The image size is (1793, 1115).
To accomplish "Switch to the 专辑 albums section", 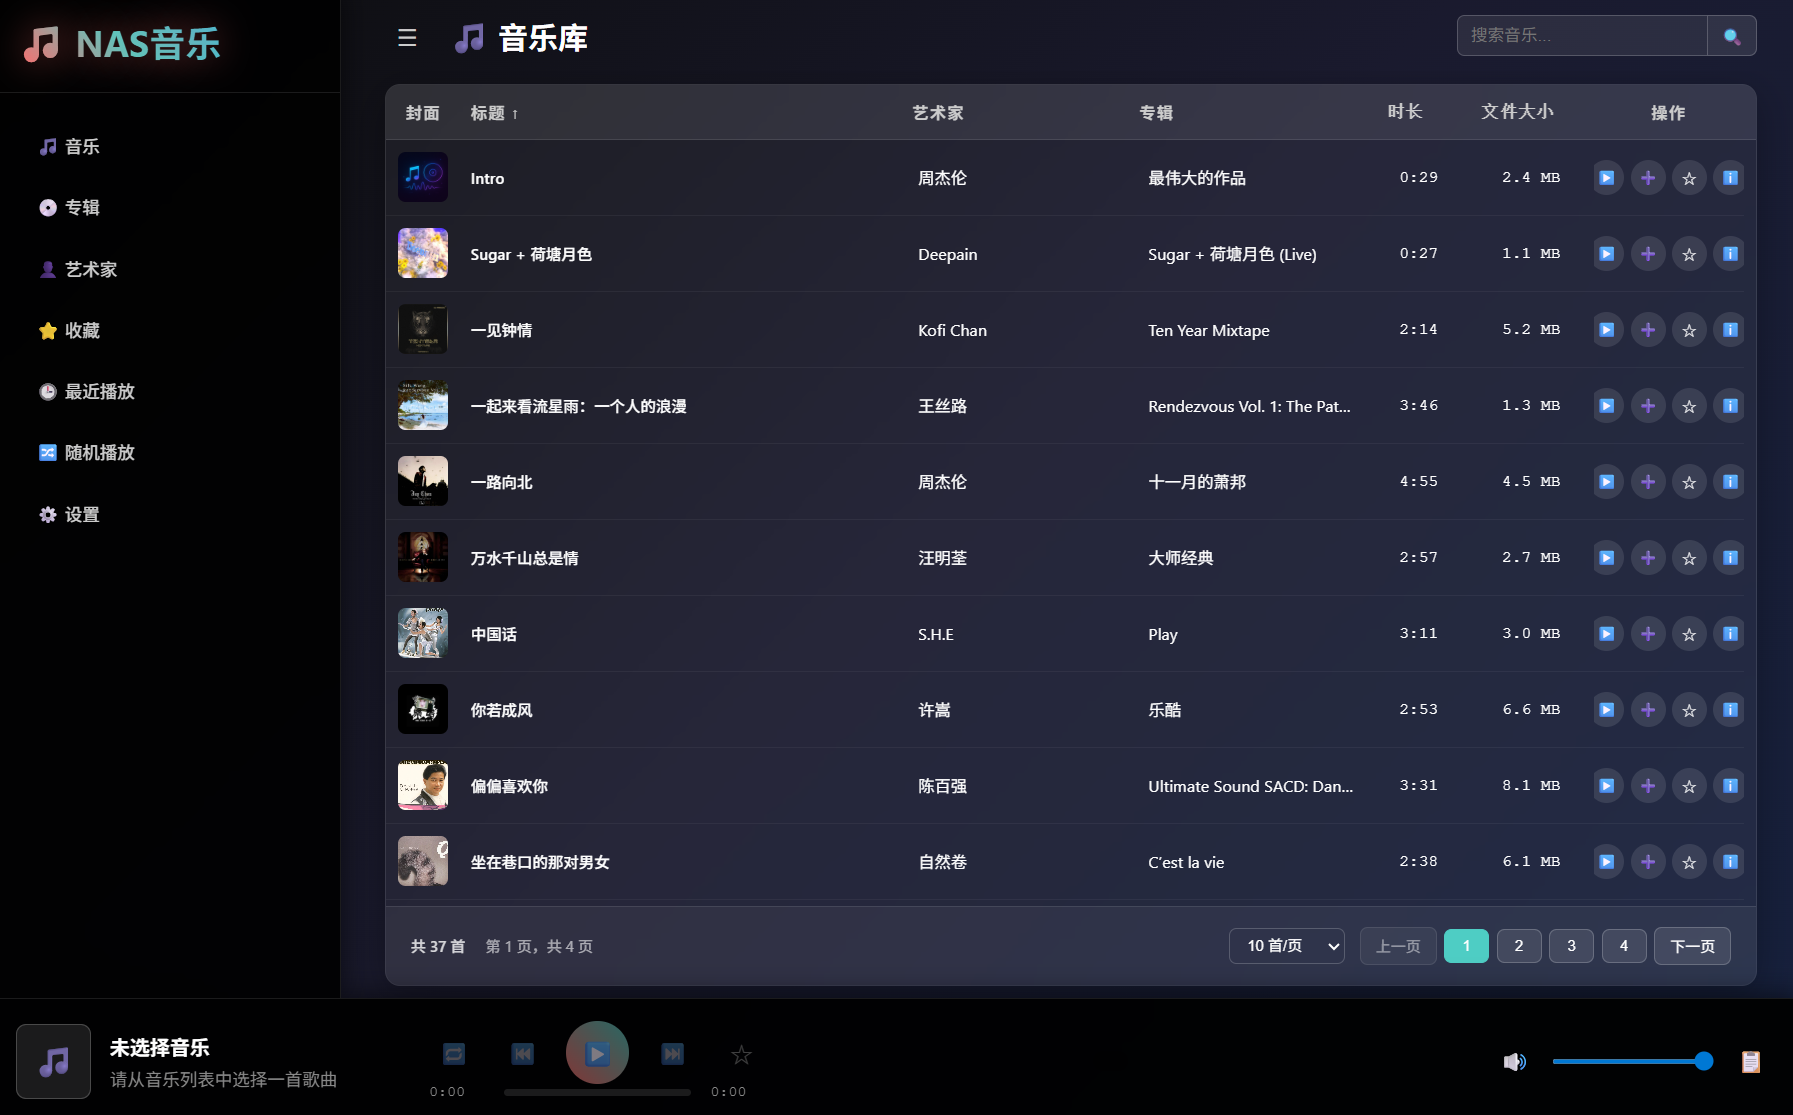I will pos(83,207).
